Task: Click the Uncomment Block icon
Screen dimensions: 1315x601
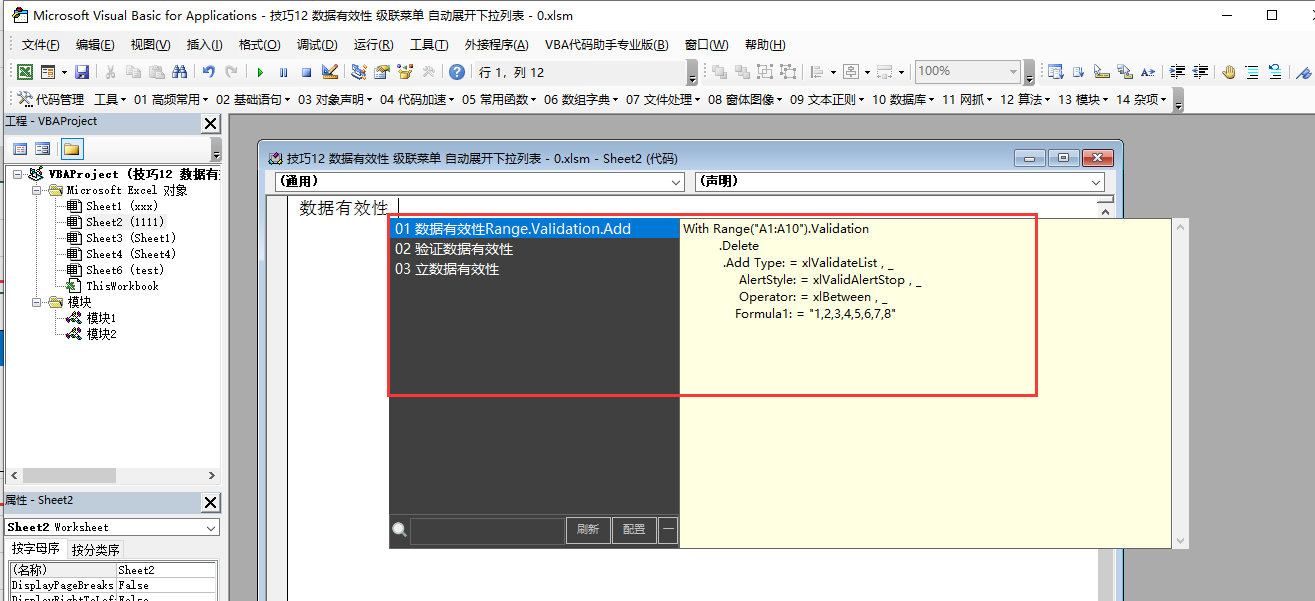Action: [1275, 72]
